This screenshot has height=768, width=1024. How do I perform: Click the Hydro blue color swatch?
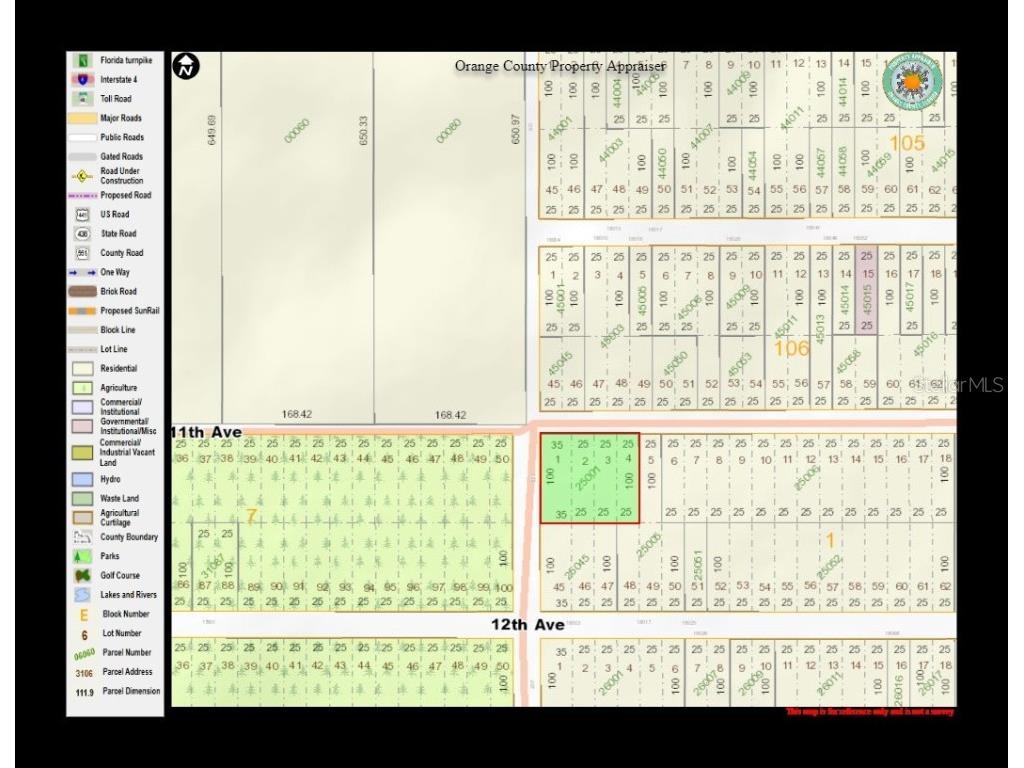click(84, 479)
